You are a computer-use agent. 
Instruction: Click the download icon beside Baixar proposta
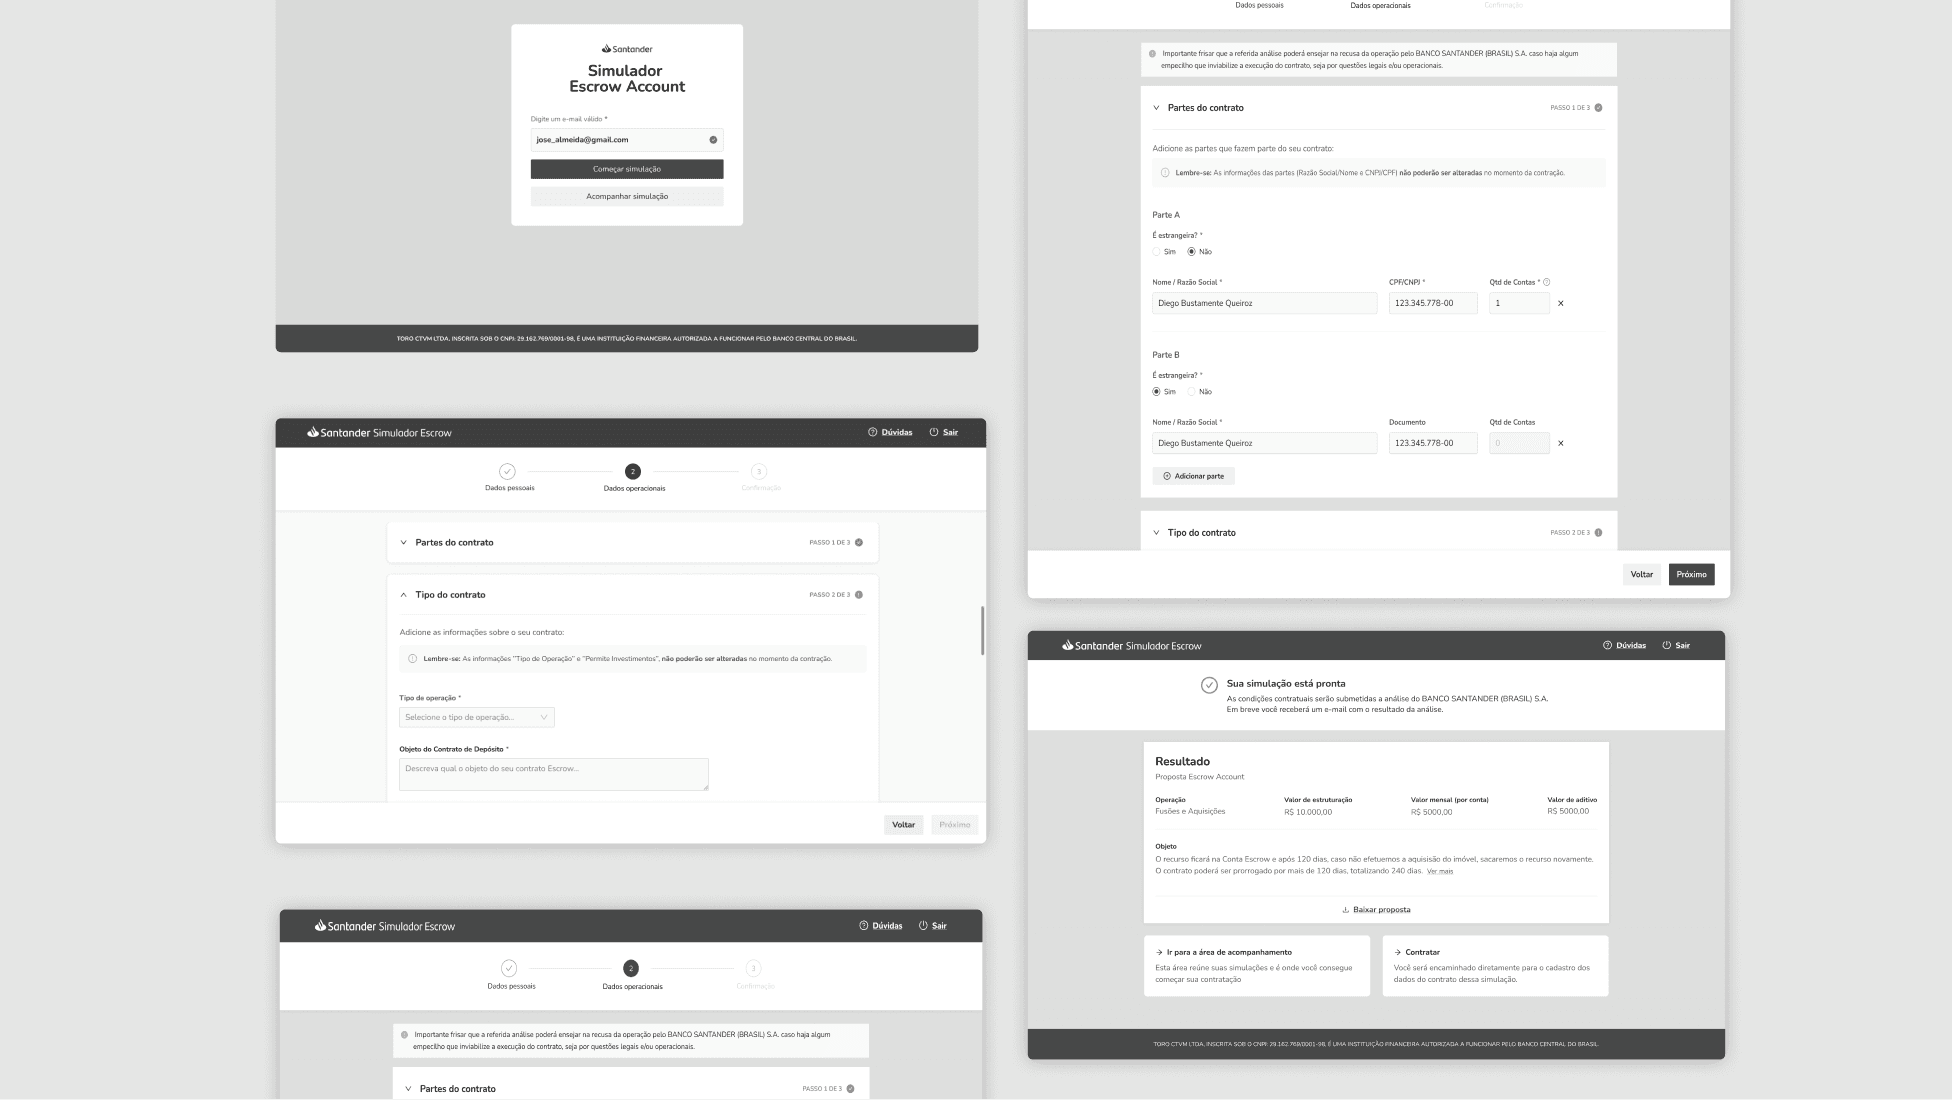pos(1345,910)
